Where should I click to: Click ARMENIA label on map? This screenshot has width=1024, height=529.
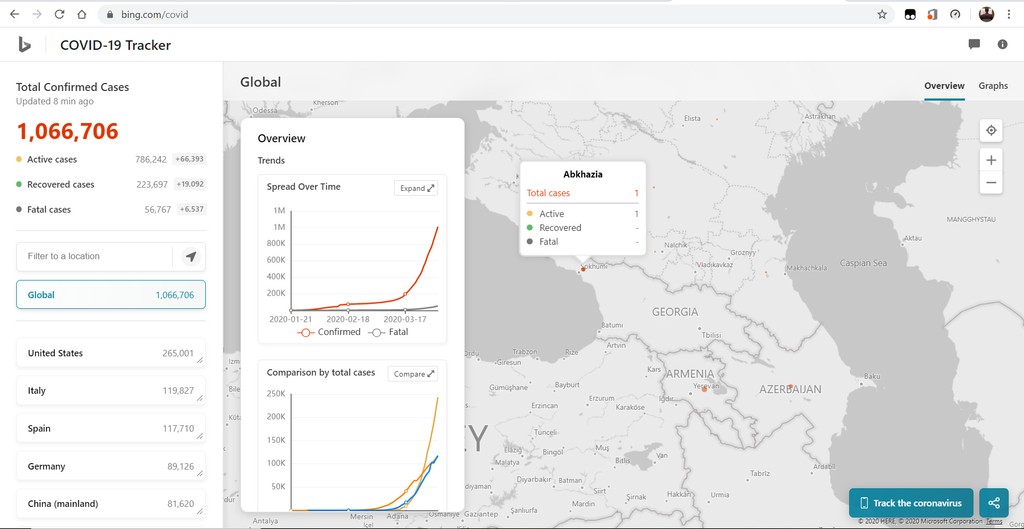(690, 374)
